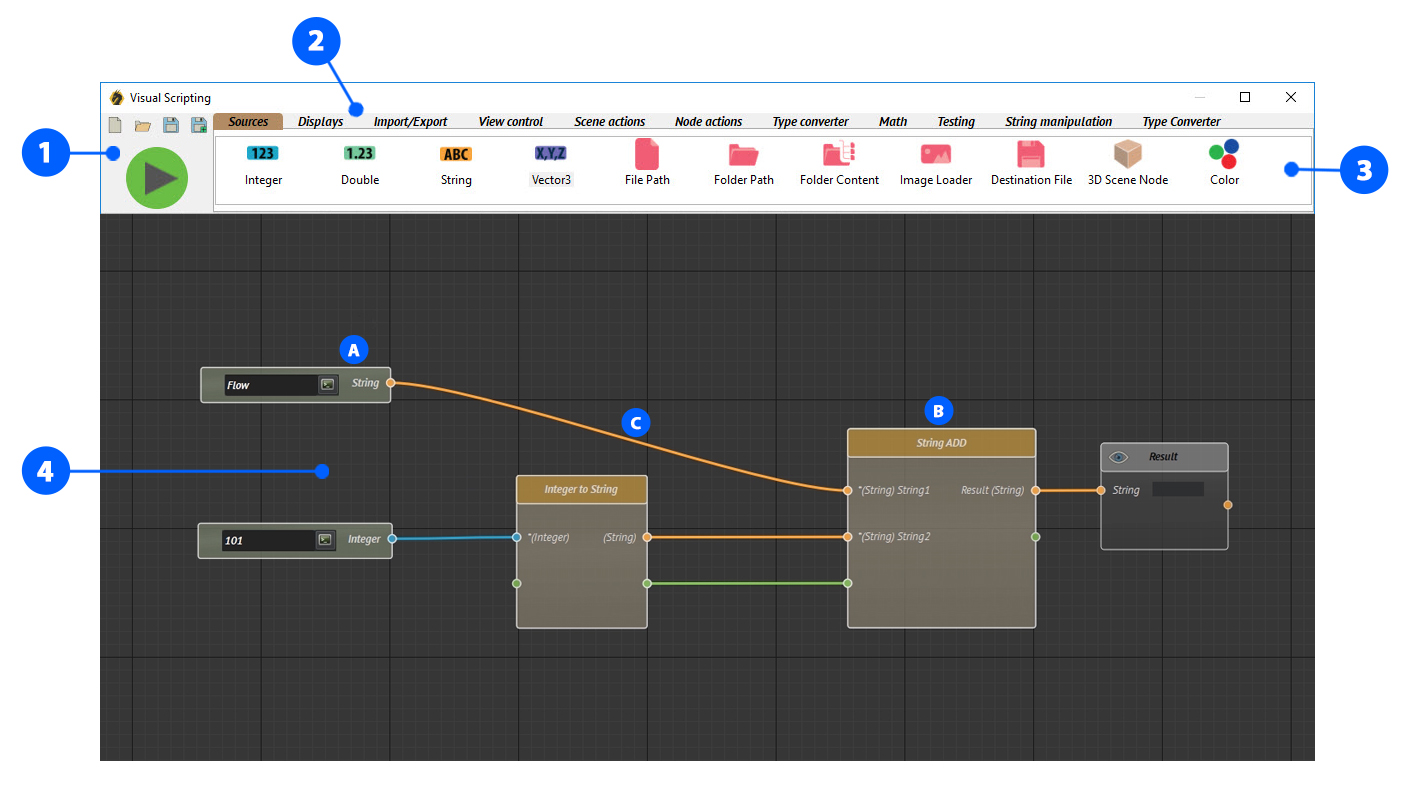
Task: Select the Vector3 source icon
Action: (551, 164)
